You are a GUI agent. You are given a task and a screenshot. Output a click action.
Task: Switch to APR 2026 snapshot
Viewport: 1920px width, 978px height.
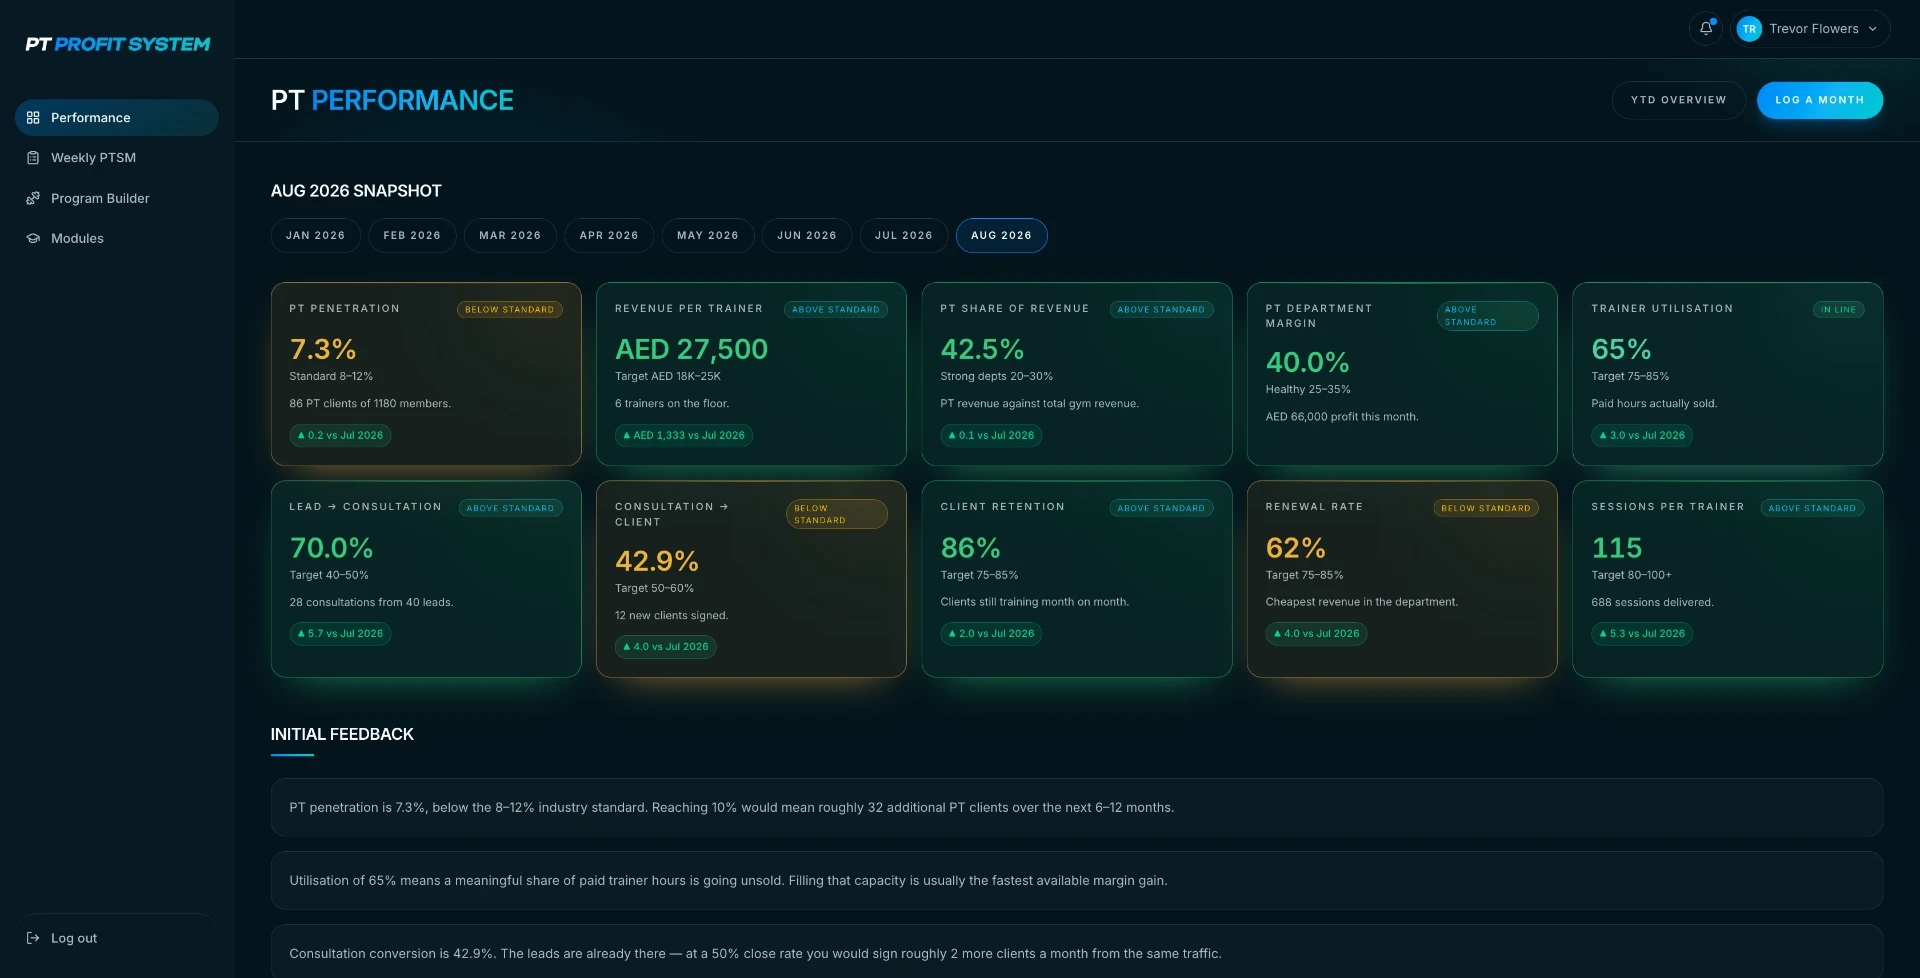tap(609, 236)
